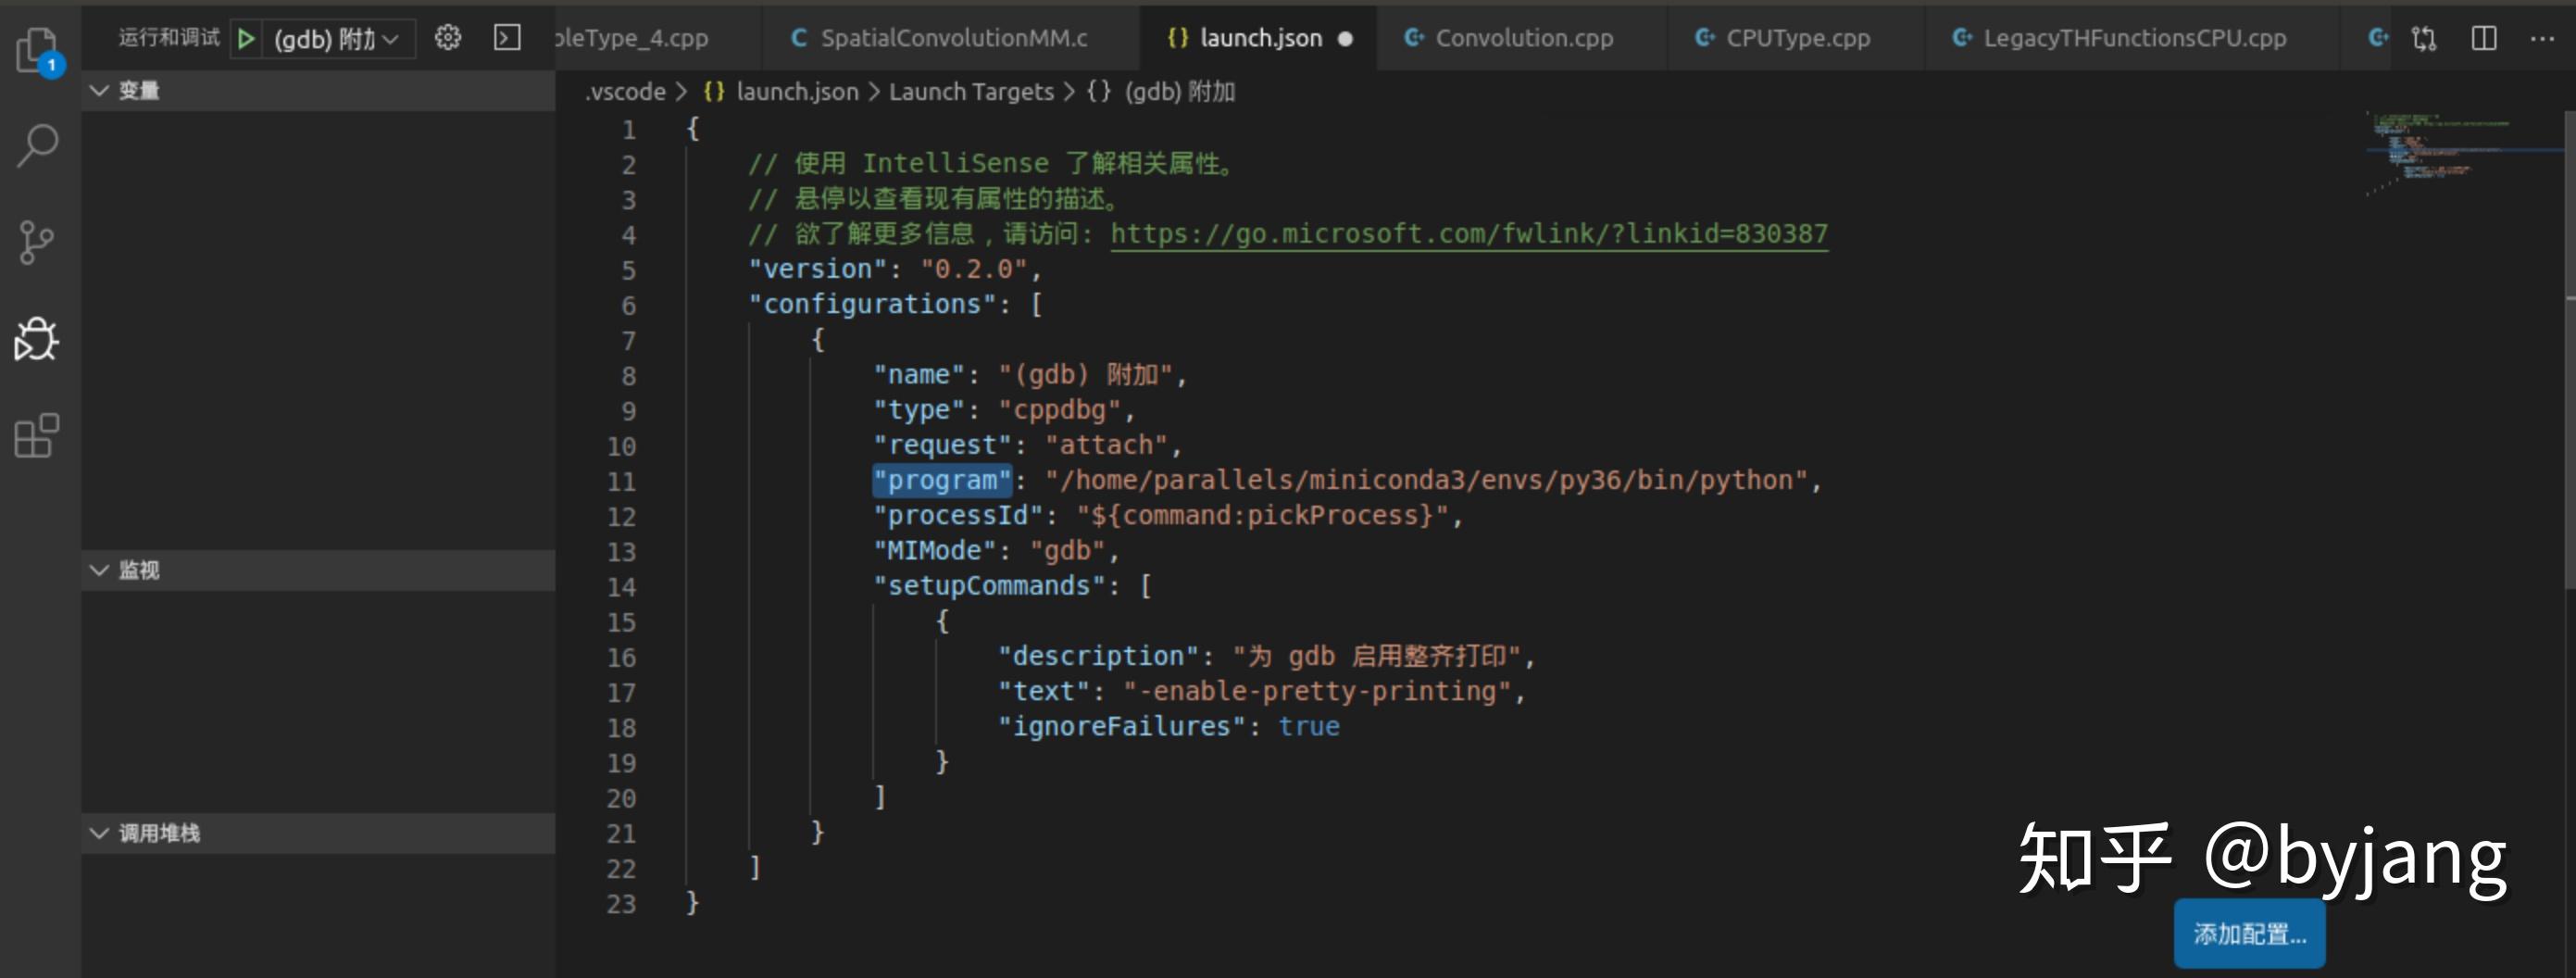
Task: Open editor more actions menu (...)
Action: [x=2541, y=38]
